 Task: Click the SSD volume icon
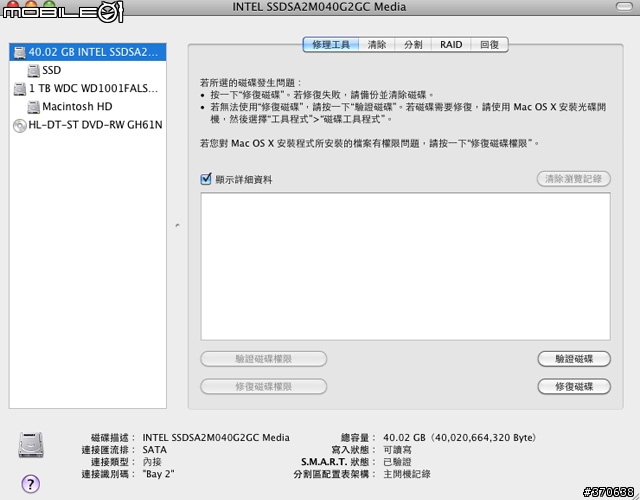[x=33, y=71]
